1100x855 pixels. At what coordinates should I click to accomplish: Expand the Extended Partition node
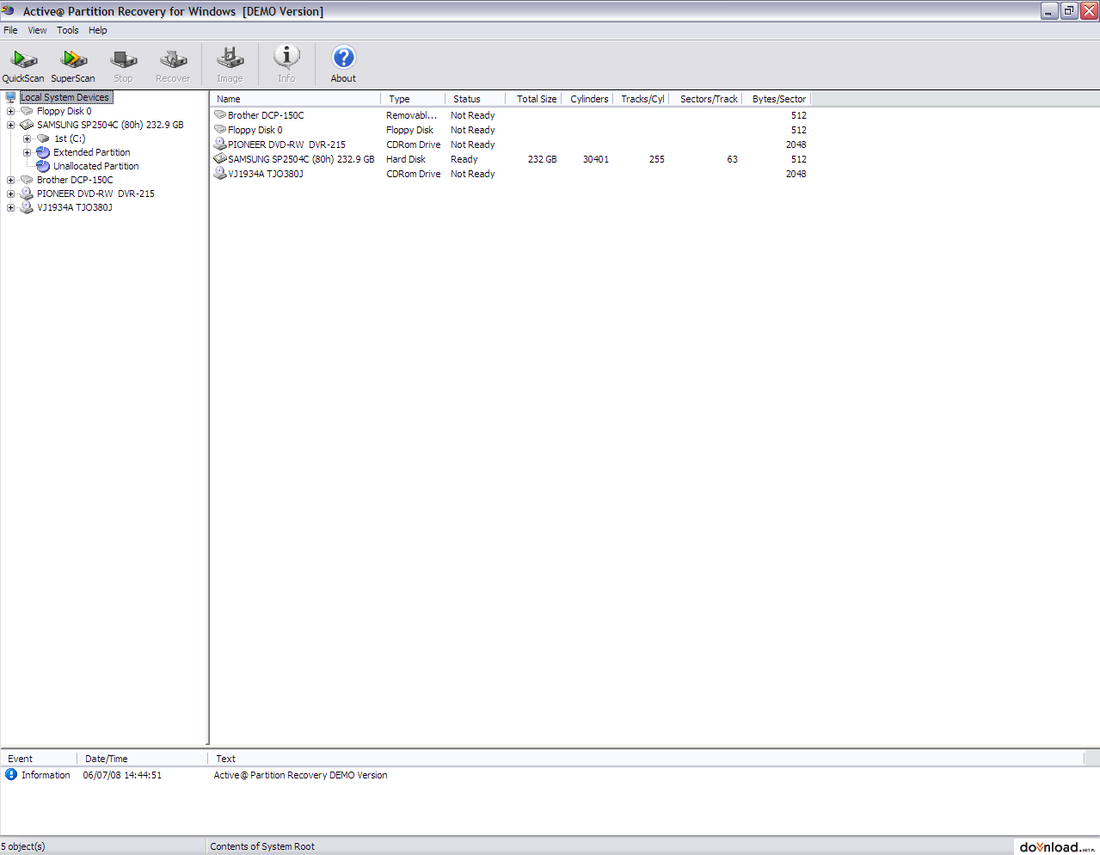pos(27,152)
